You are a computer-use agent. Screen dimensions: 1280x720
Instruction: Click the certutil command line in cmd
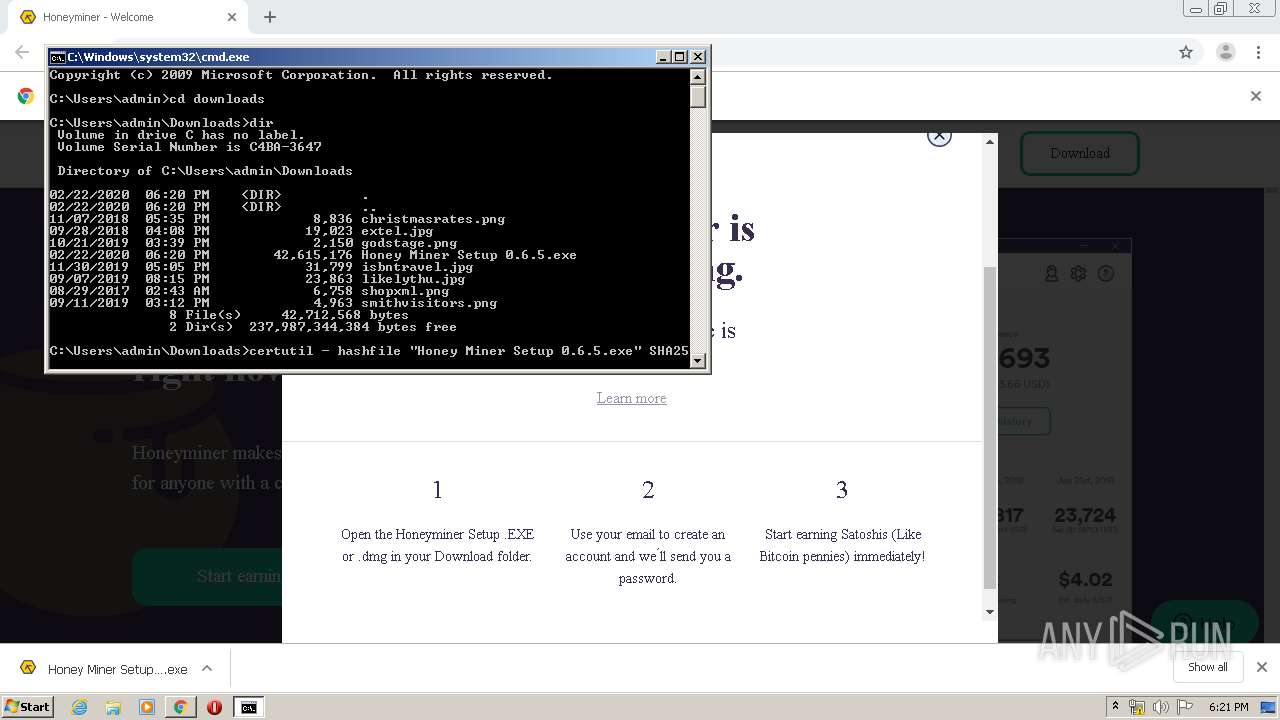(369, 351)
